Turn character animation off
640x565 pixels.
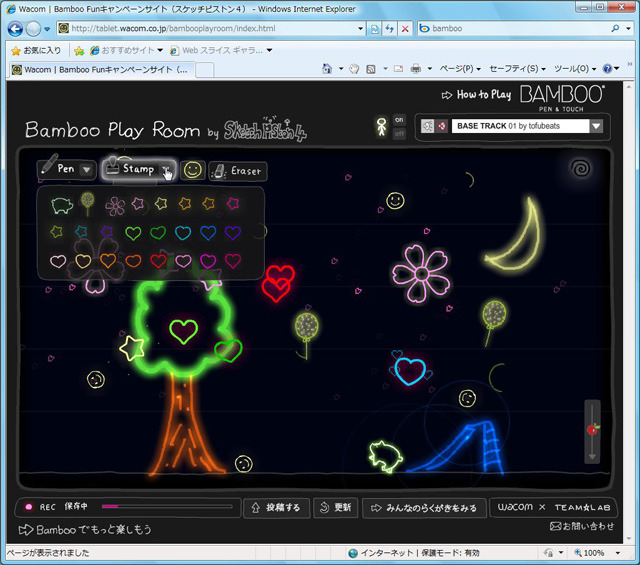[x=399, y=133]
